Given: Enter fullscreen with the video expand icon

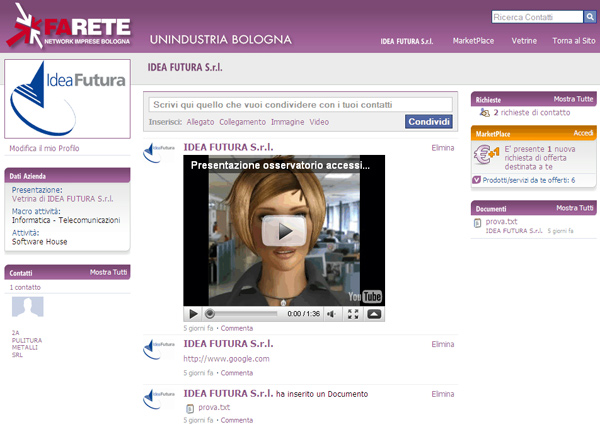Looking at the screenshot, I should pos(353,314).
